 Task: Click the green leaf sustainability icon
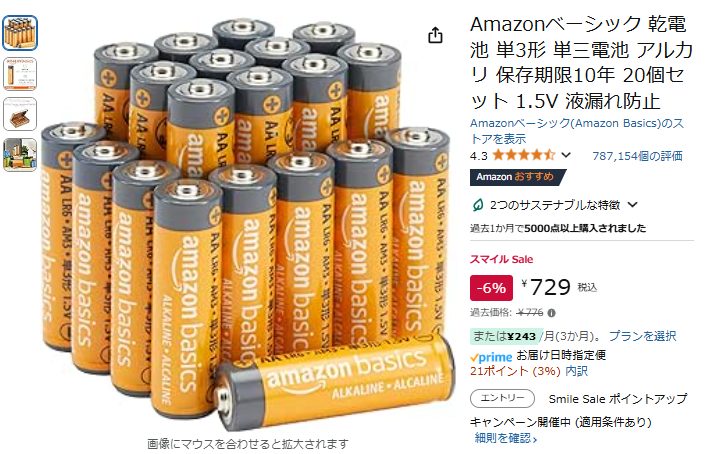coord(477,205)
